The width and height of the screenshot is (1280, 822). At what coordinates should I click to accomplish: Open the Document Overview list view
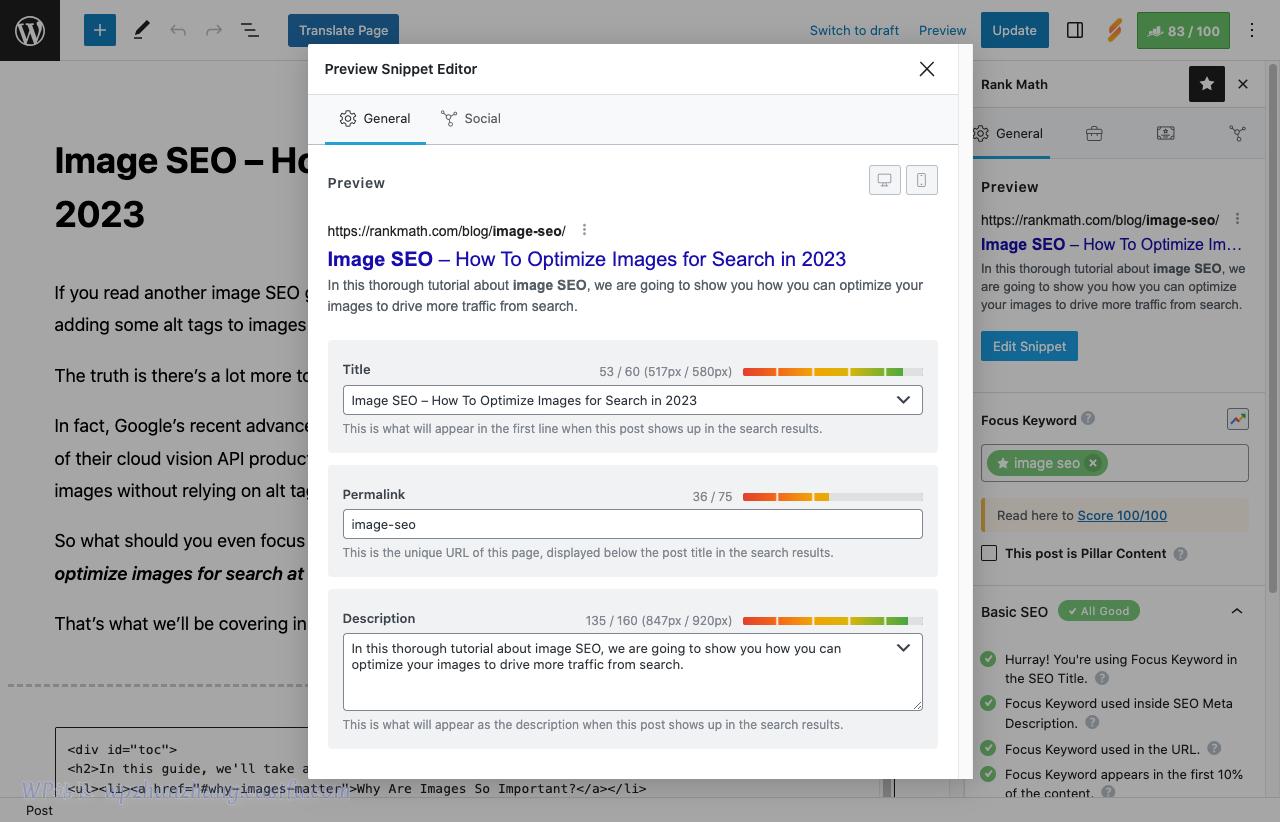[250, 30]
